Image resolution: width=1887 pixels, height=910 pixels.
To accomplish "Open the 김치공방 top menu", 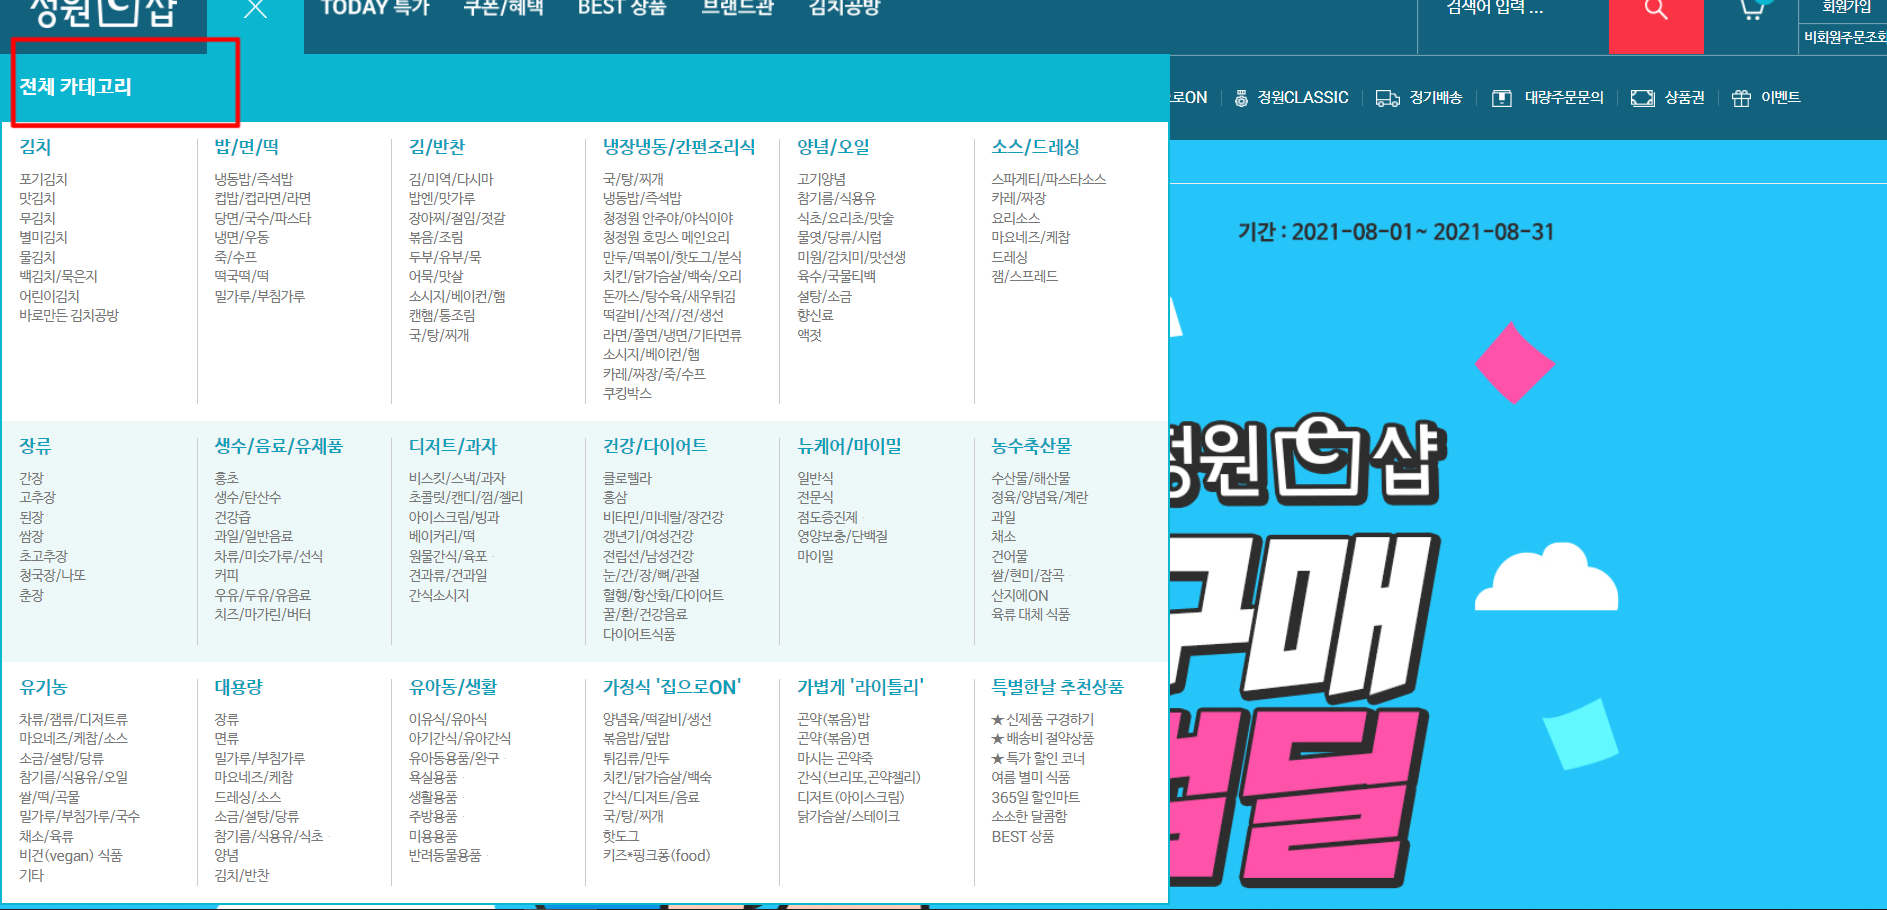I will (x=844, y=8).
